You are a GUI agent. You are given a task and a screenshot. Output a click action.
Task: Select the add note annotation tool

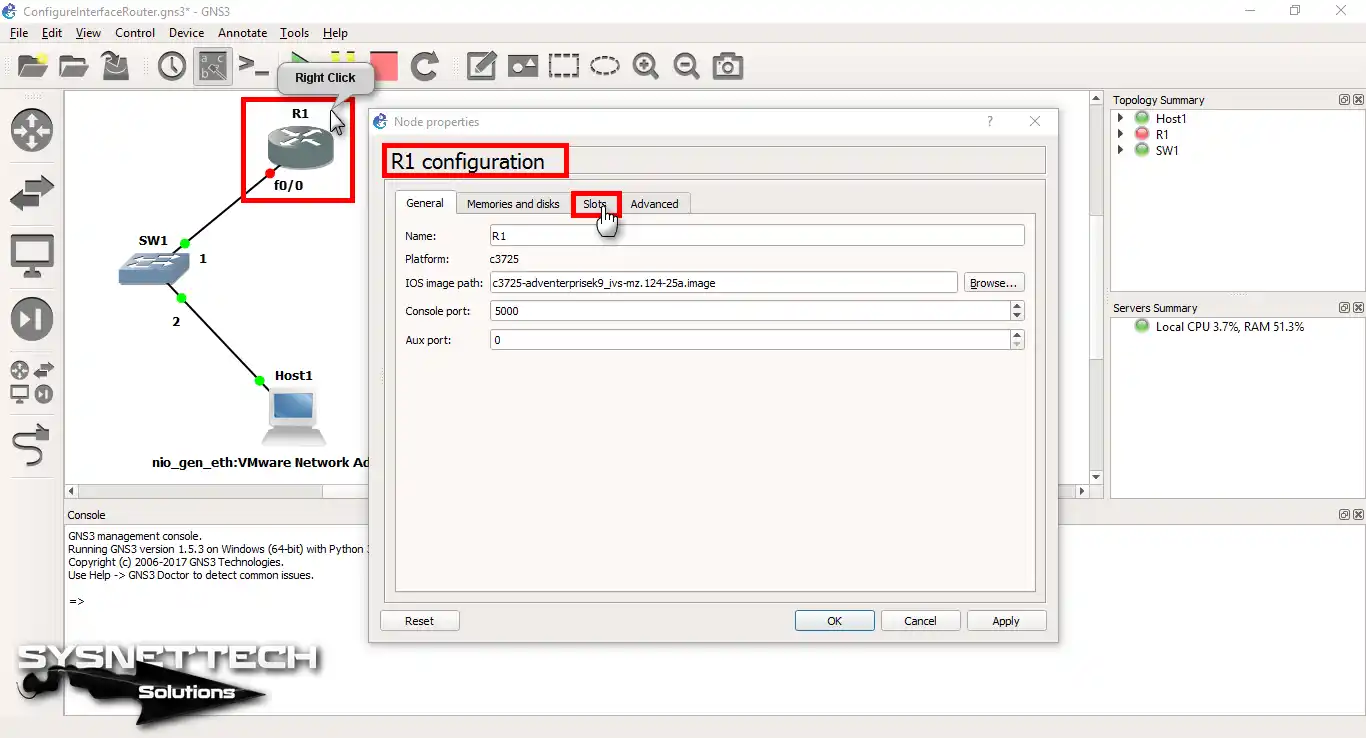(x=482, y=67)
